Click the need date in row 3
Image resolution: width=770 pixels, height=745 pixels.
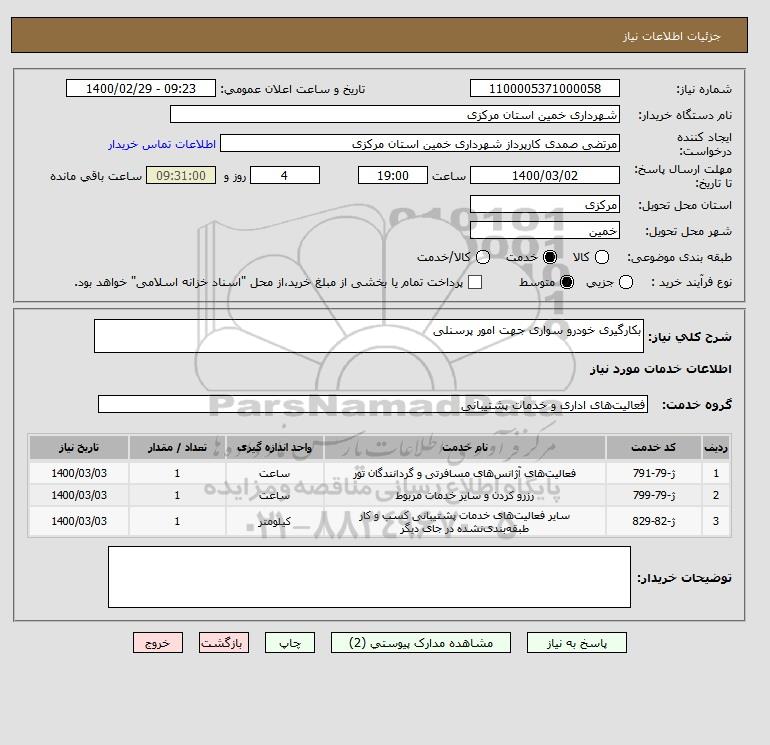point(79,522)
